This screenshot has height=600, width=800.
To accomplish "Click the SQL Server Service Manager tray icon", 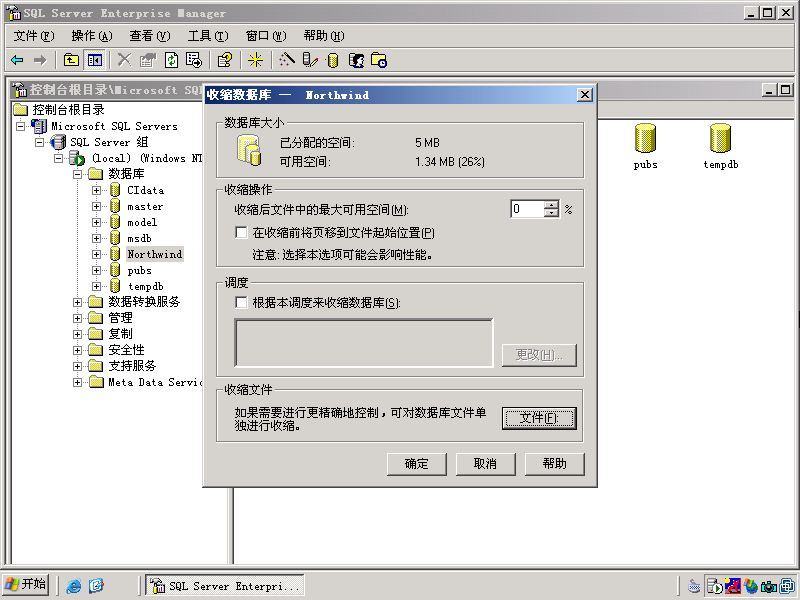I will click(x=714, y=586).
